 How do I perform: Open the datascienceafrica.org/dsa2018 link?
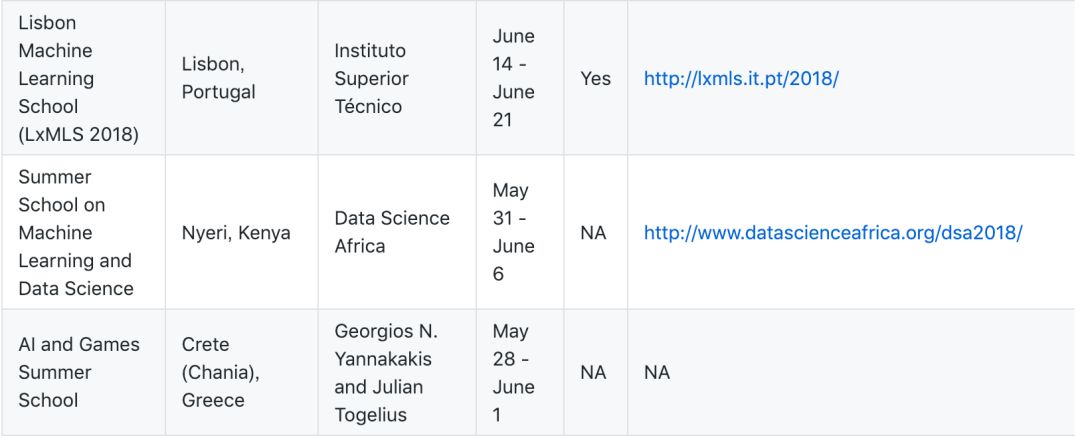[832, 232]
